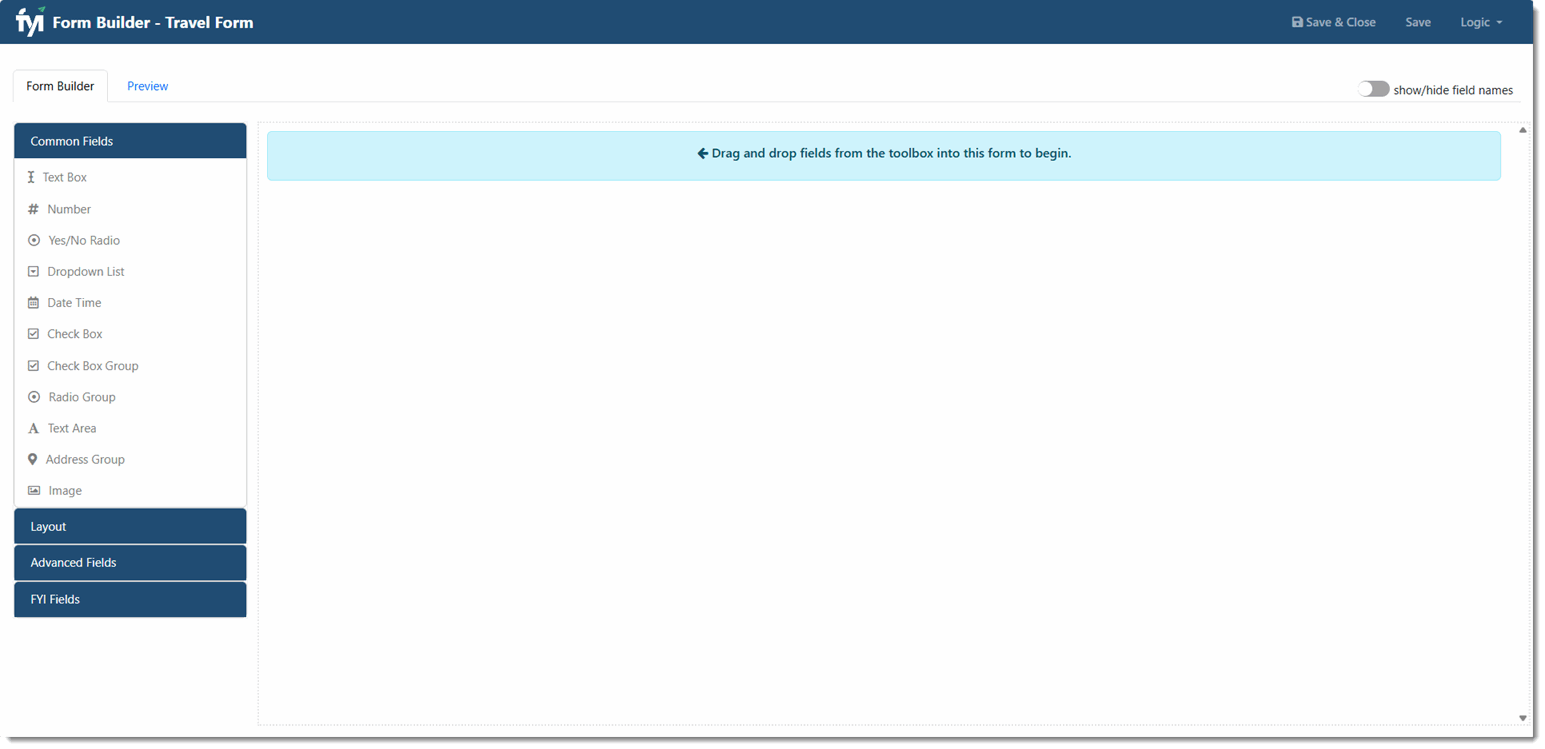Image resolution: width=1545 pixels, height=749 pixels.
Task: Select the Address Group field label
Action: pos(85,459)
